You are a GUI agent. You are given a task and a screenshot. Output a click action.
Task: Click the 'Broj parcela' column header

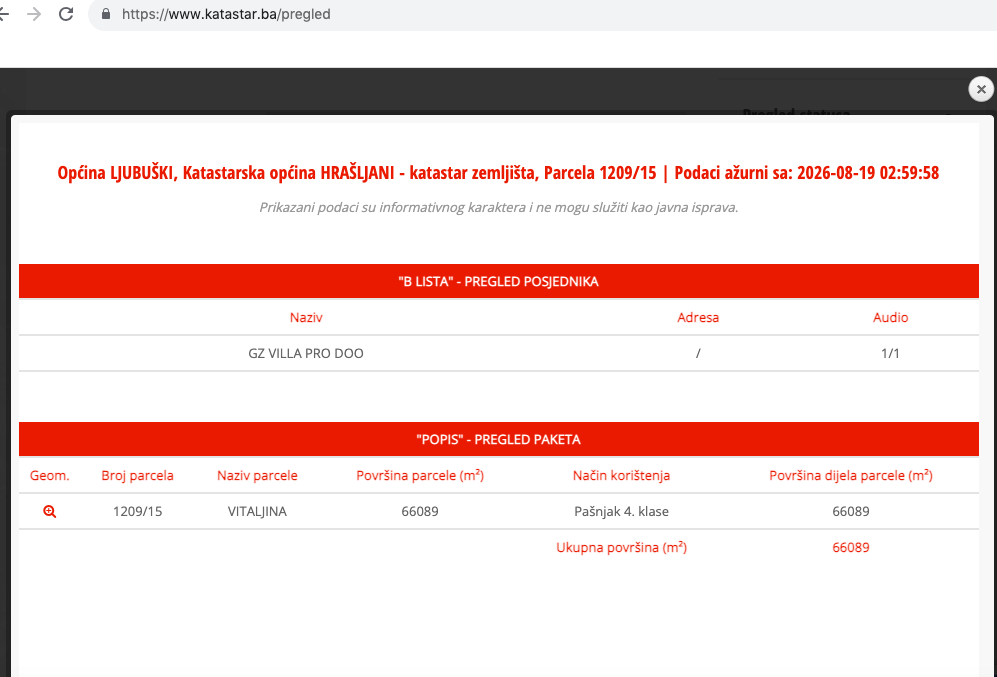(137, 475)
